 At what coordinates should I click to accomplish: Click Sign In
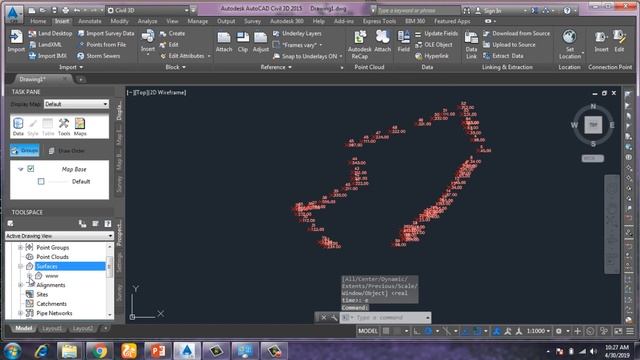488,11
